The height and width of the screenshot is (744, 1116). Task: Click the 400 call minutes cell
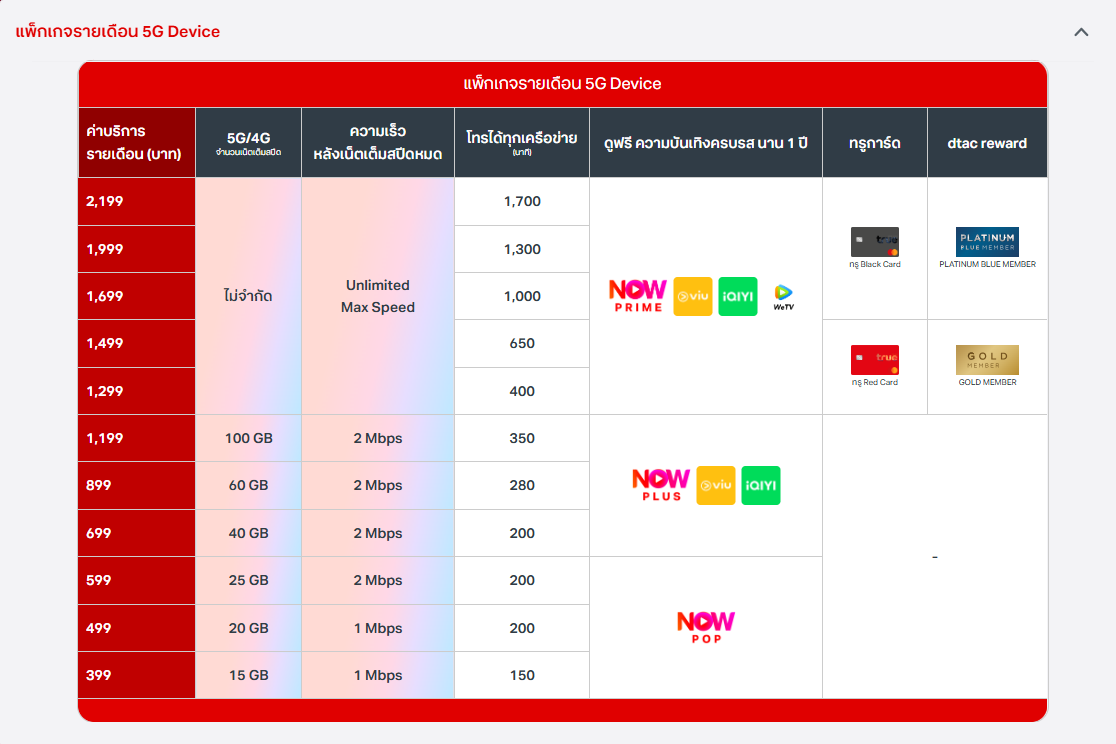coord(522,391)
